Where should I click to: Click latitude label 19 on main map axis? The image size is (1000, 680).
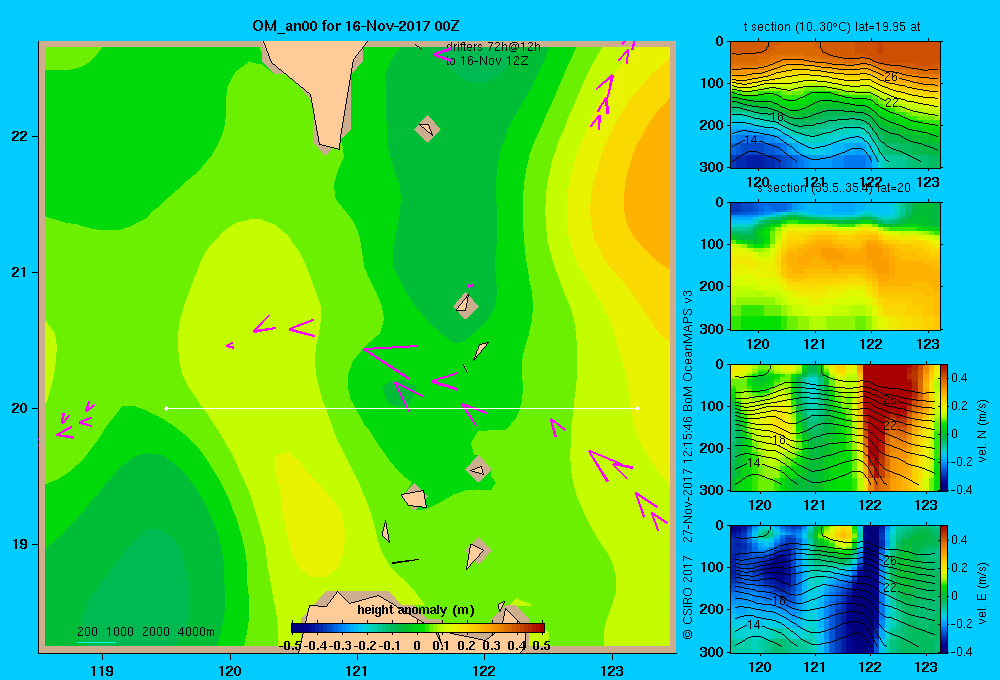[19, 544]
